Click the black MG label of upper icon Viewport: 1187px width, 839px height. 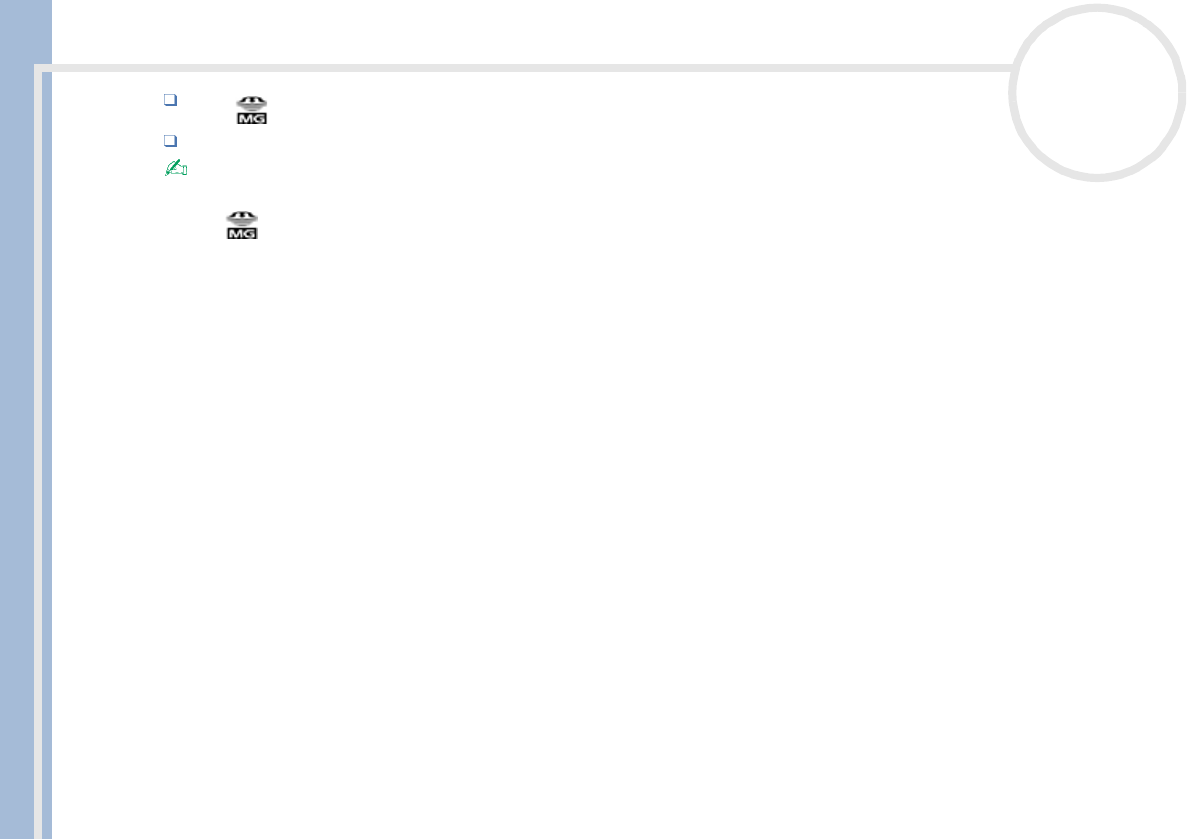point(252,118)
